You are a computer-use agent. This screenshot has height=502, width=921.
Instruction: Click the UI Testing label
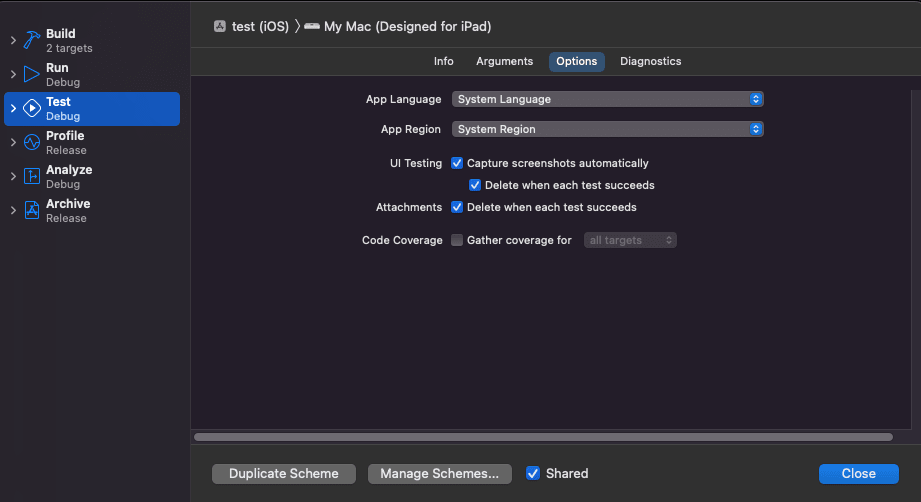[416, 163]
